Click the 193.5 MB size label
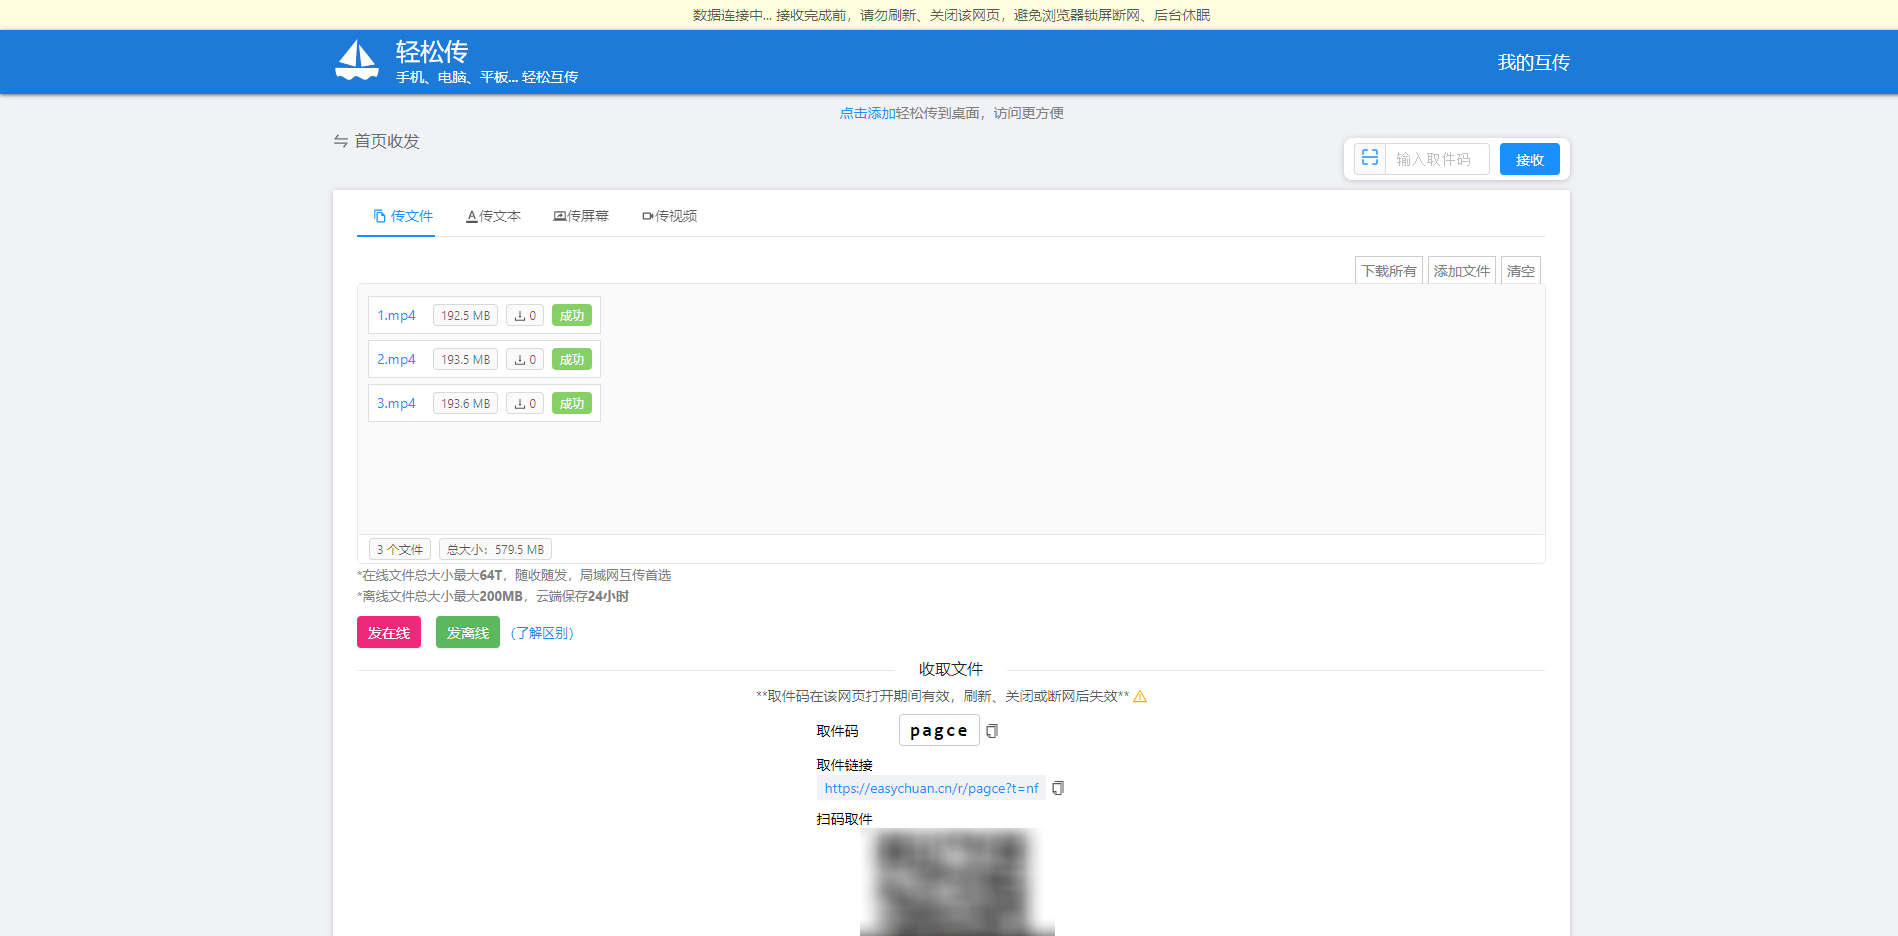This screenshot has width=1898, height=936. [x=465, y=359]
